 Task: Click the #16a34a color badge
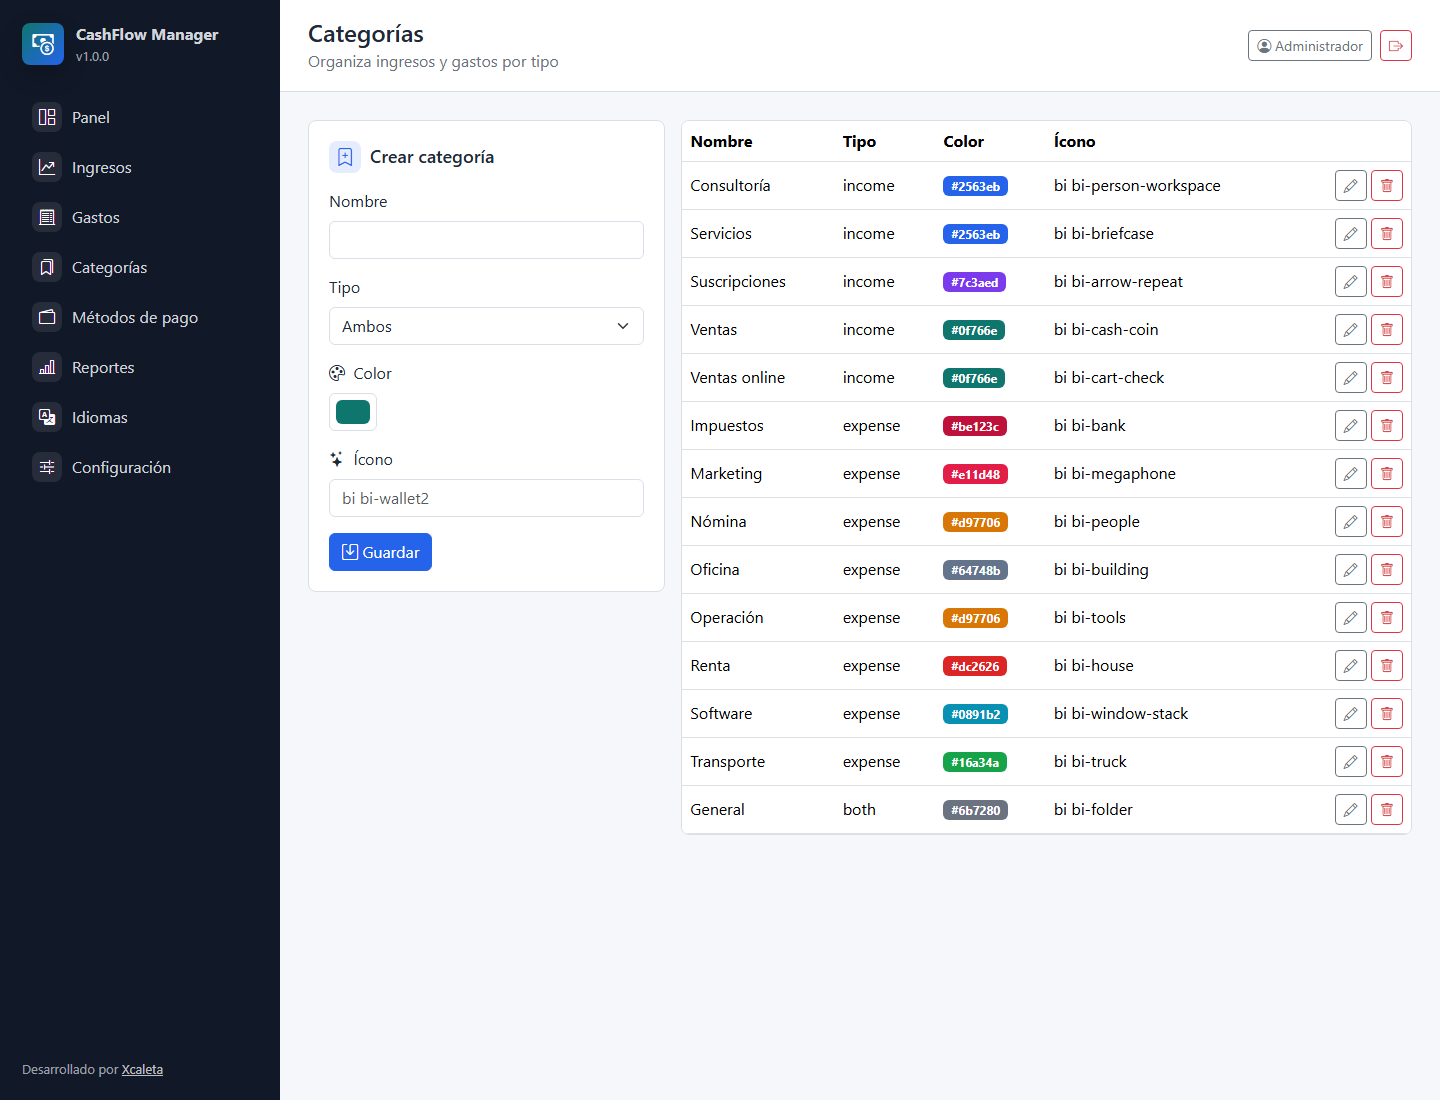point(975,762)
